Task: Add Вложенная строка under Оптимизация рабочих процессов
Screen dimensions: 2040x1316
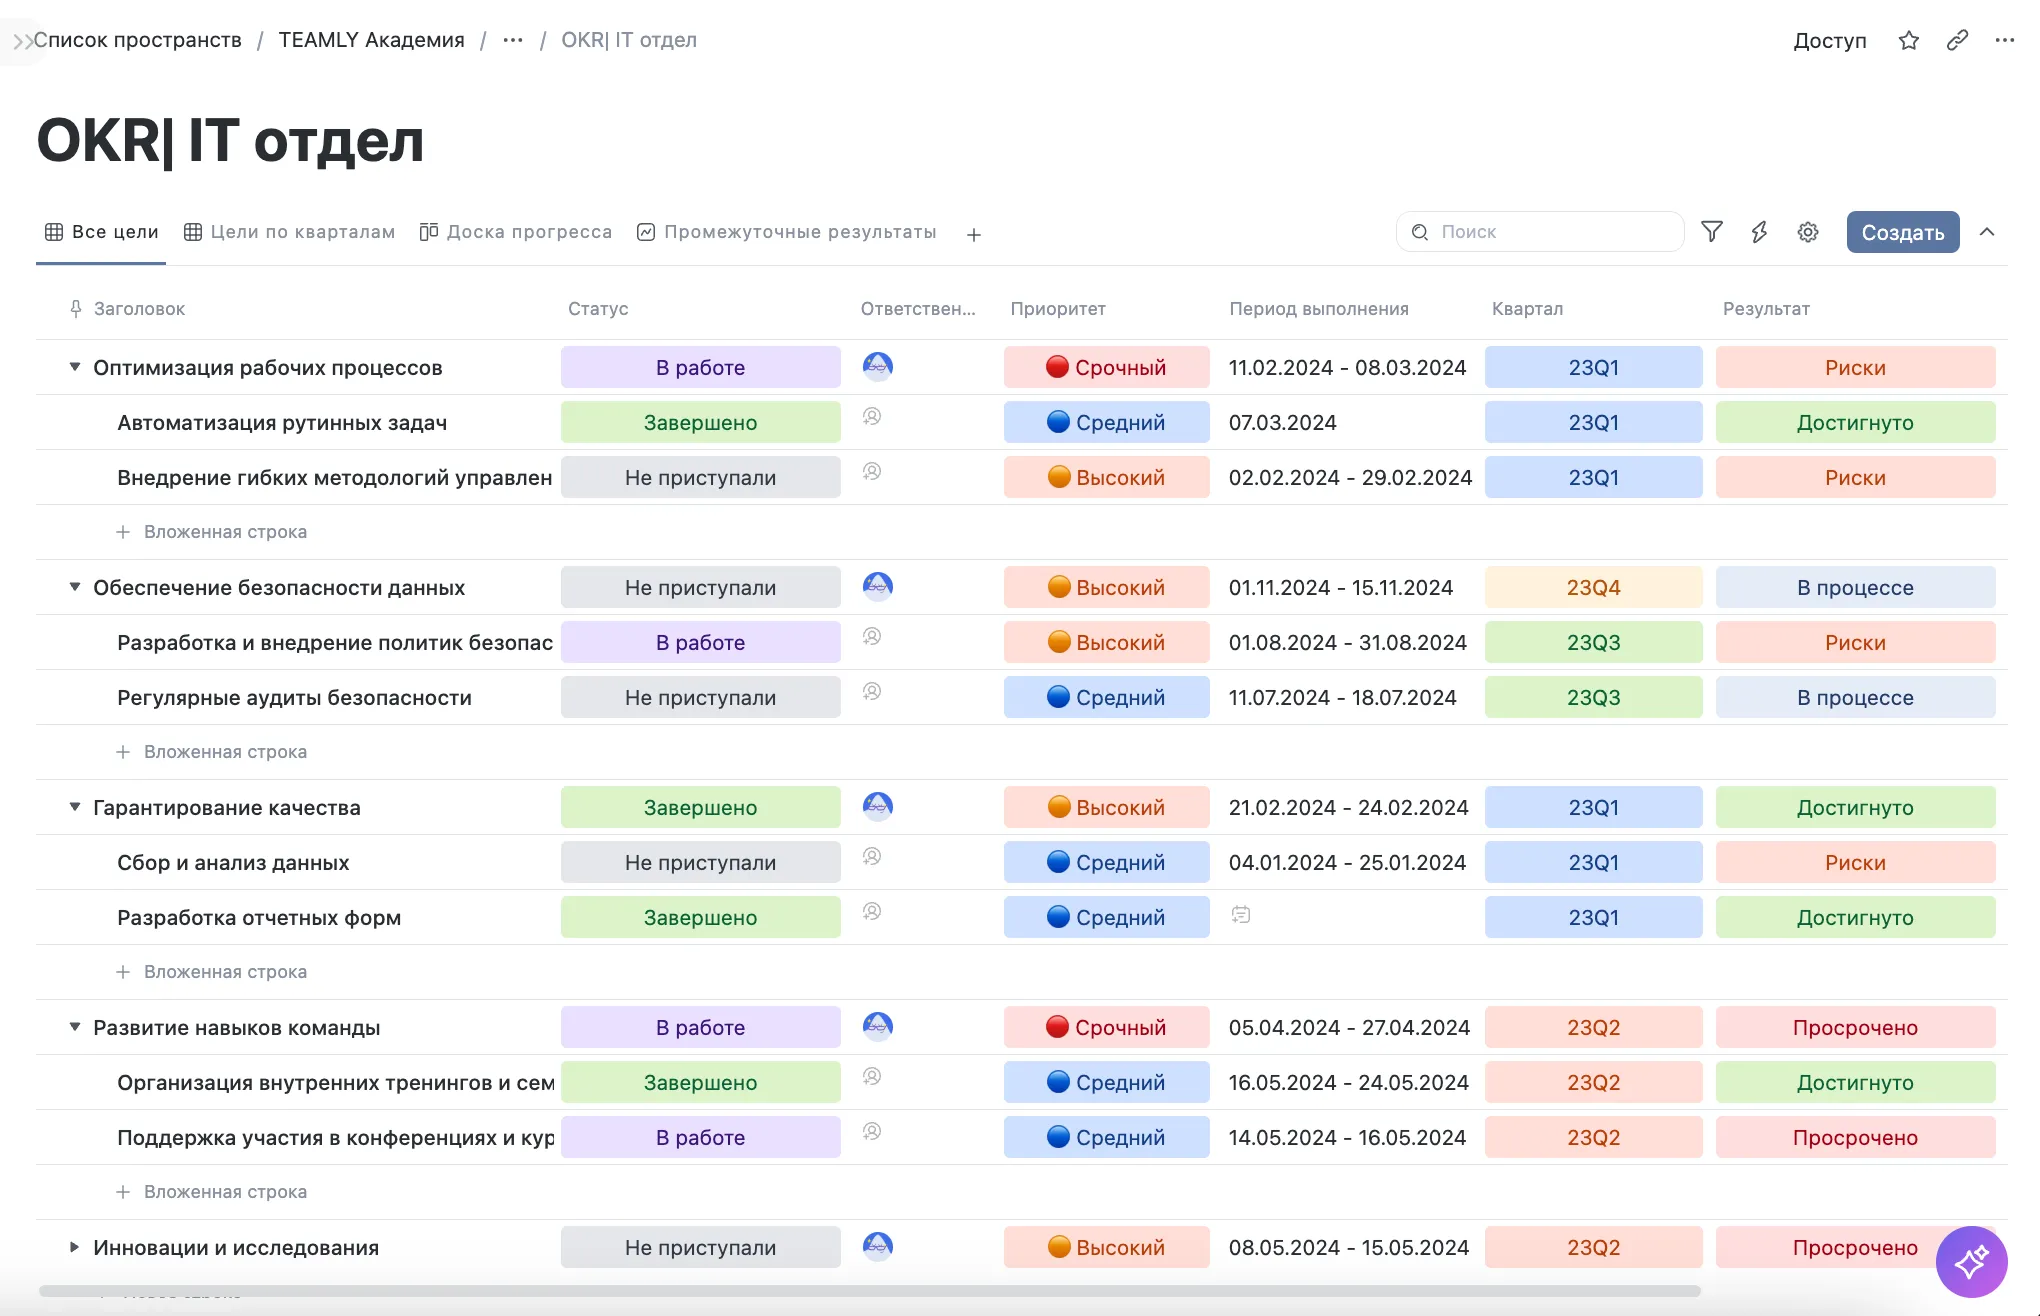Action: pyautogui.click(x=212, y=532)
